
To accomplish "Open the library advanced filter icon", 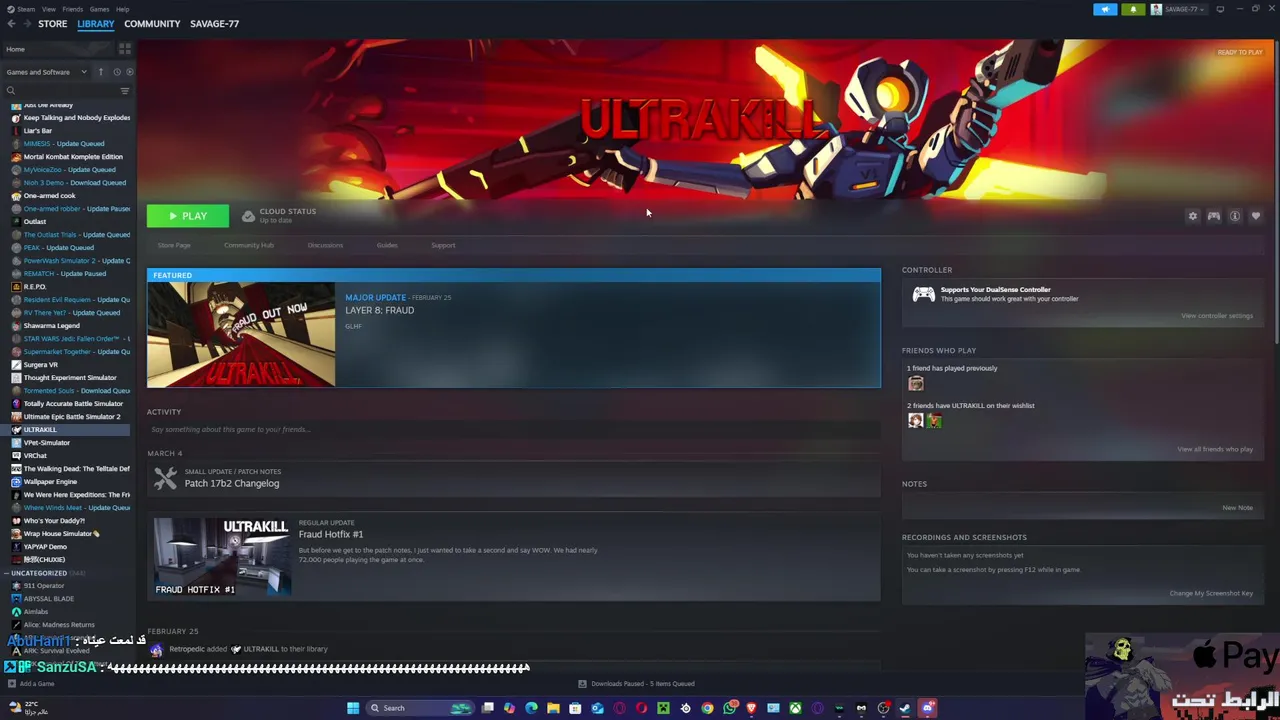I will [x=125, y=91].
